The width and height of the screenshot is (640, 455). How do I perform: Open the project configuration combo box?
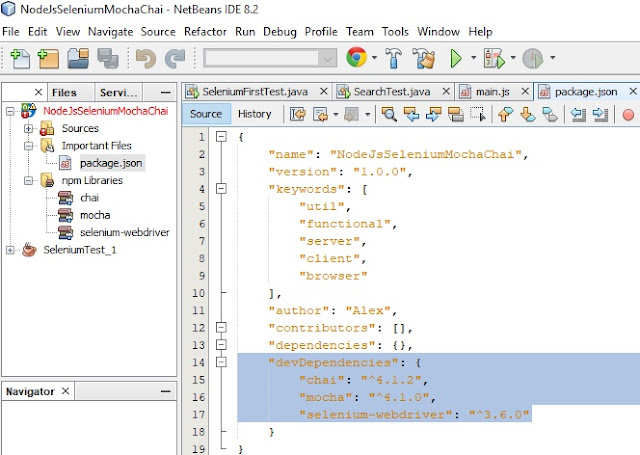point(270,58)
